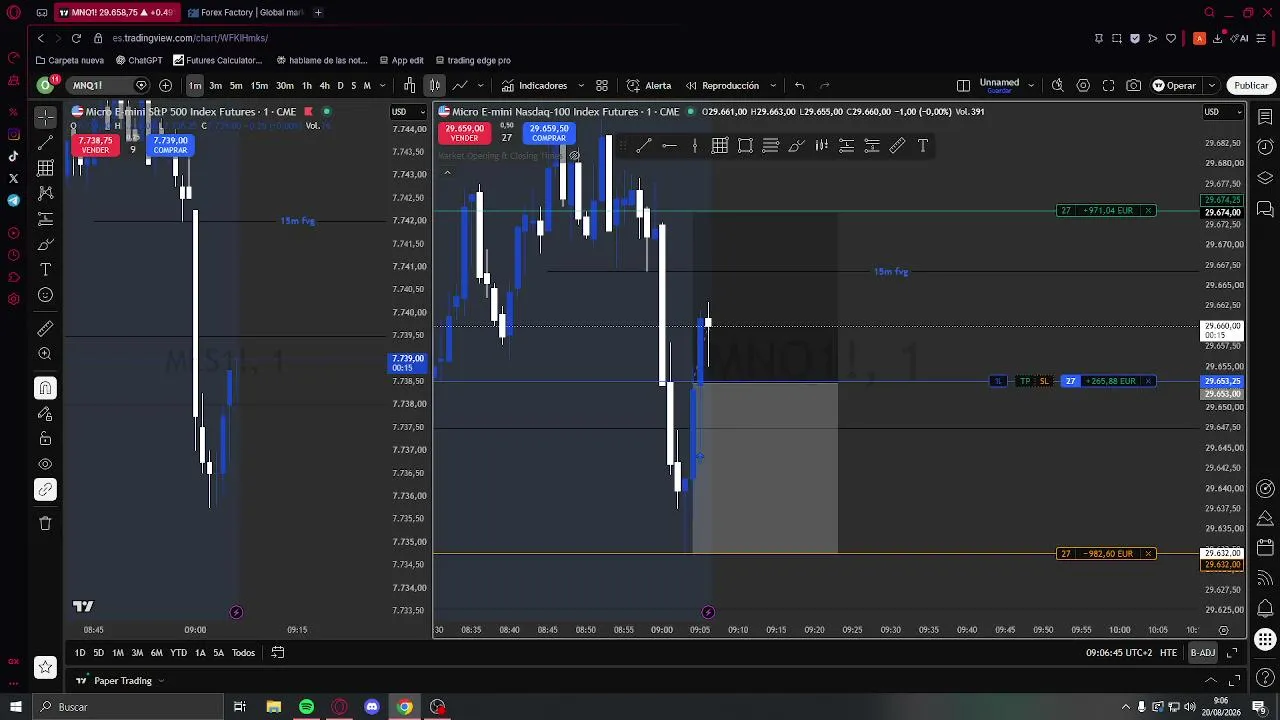Open the USD currency dropdown on S&P chart
Image resolution: width=1280 pixels, height=720 pixels.
coord(407,112)
